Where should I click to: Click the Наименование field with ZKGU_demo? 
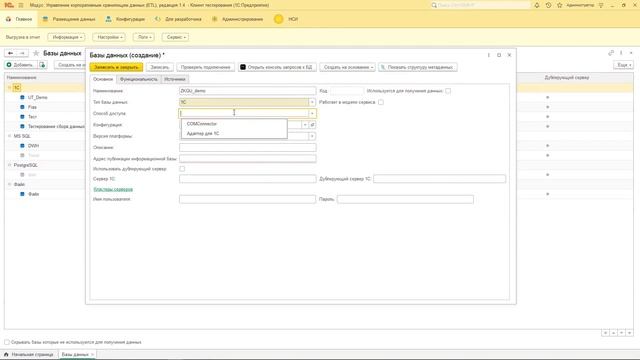coord(247,91)
